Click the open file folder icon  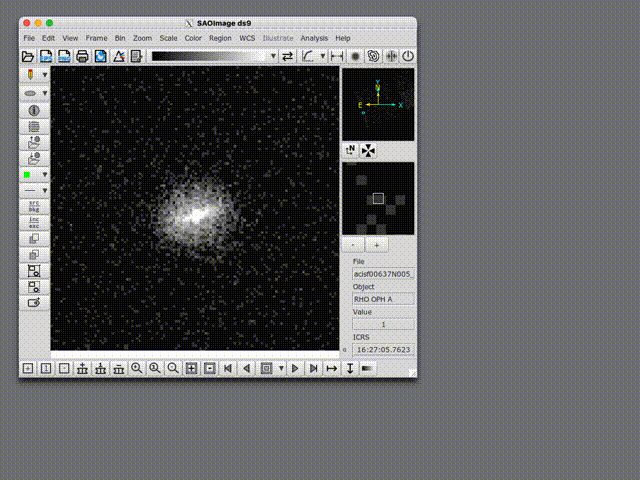coord(28,56)
